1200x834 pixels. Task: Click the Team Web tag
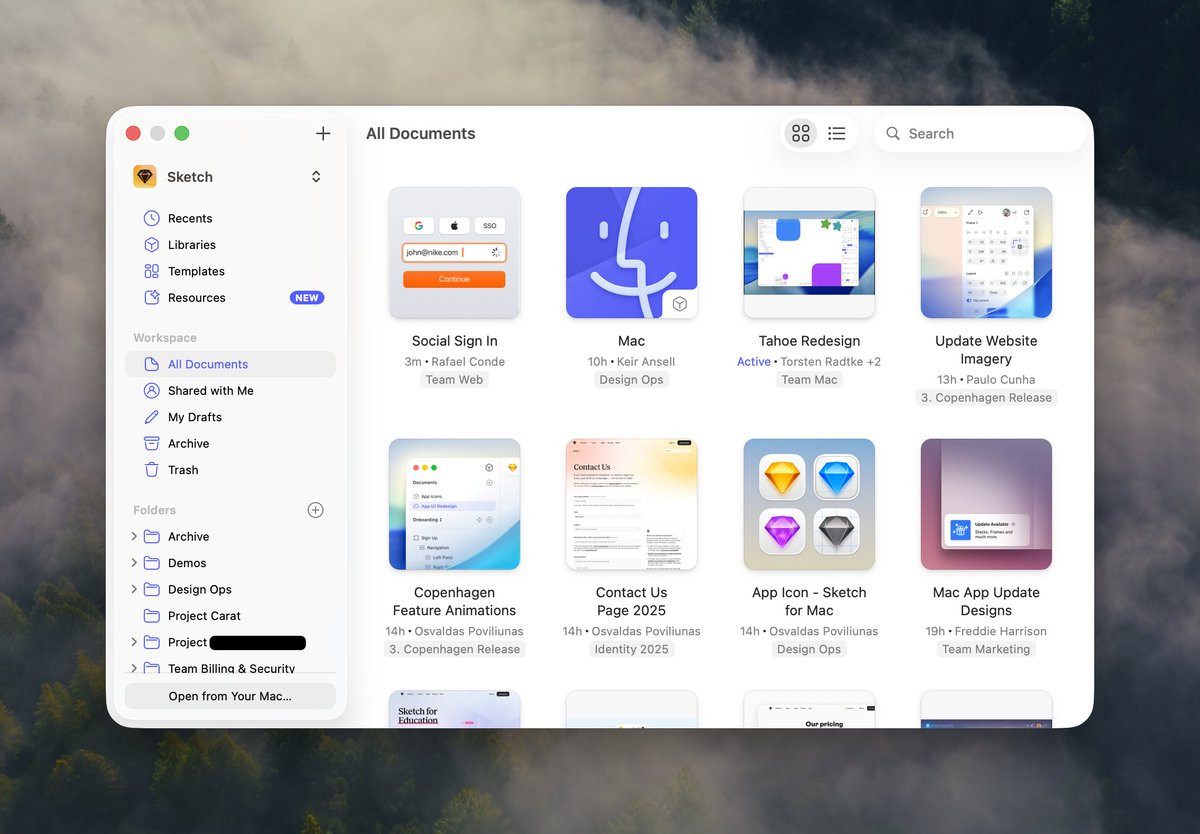(454, 380)
